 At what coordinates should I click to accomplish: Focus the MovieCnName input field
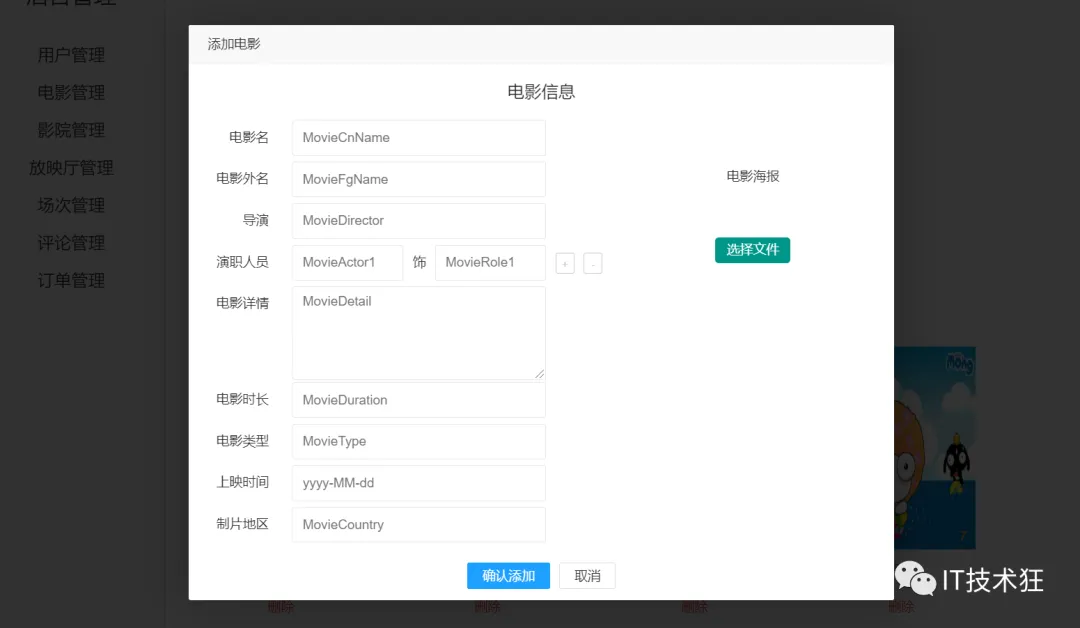(419, 138)
